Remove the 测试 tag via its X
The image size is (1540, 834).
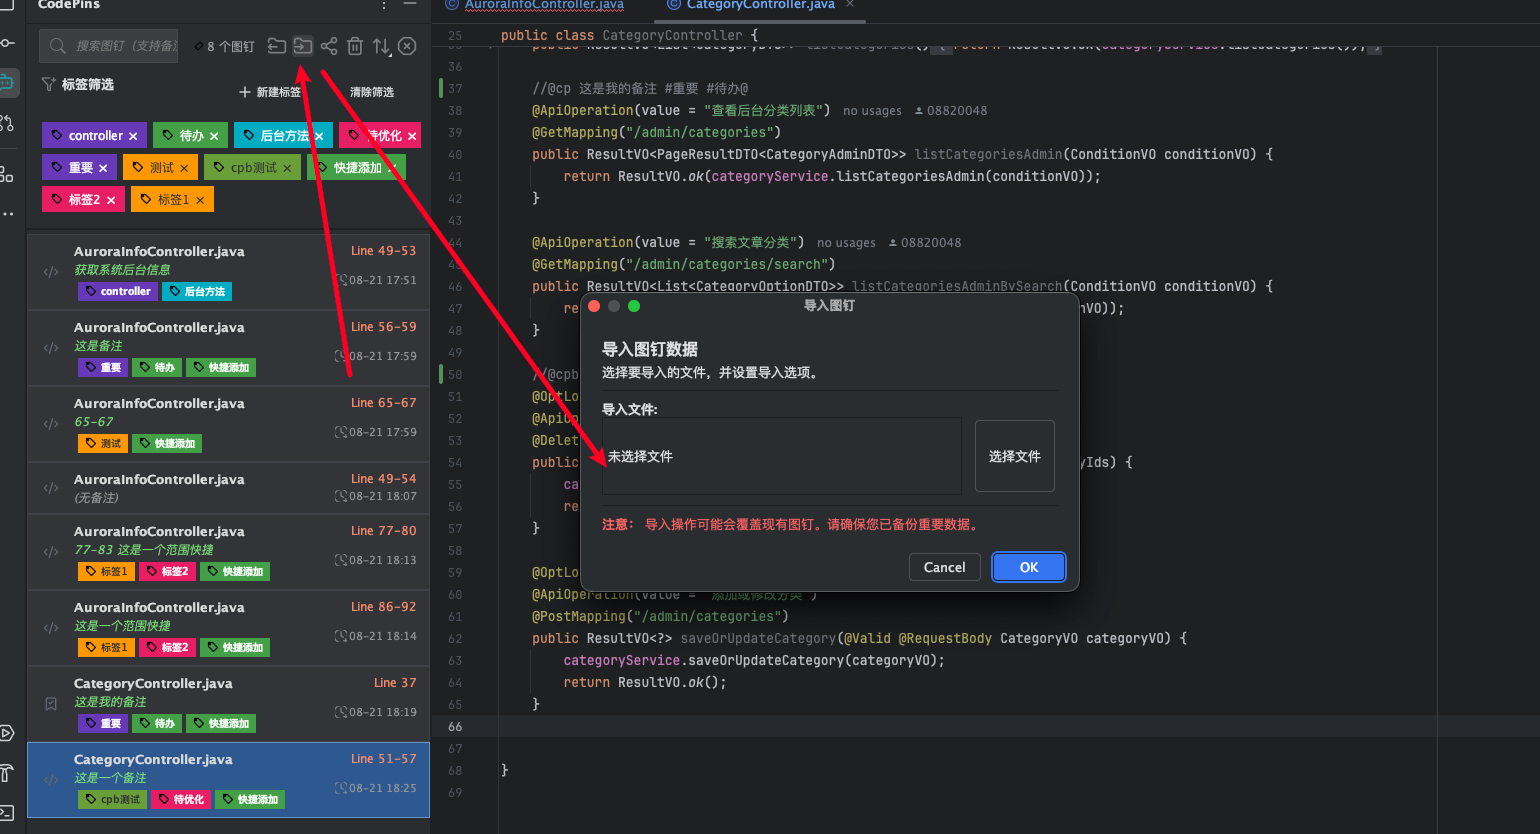184,168
